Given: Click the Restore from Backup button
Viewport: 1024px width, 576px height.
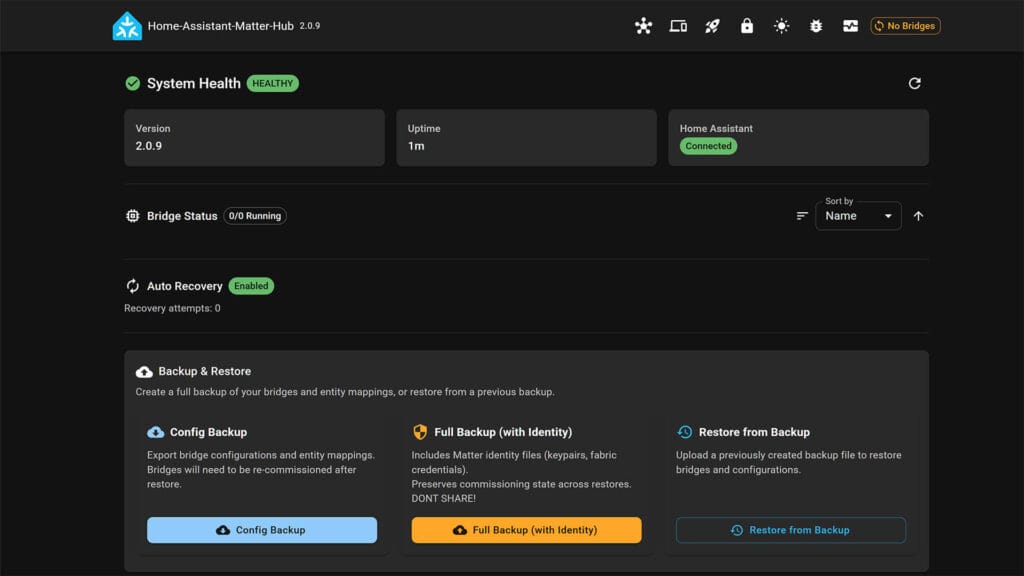Looking at the screenshot, I should [790, 530].
